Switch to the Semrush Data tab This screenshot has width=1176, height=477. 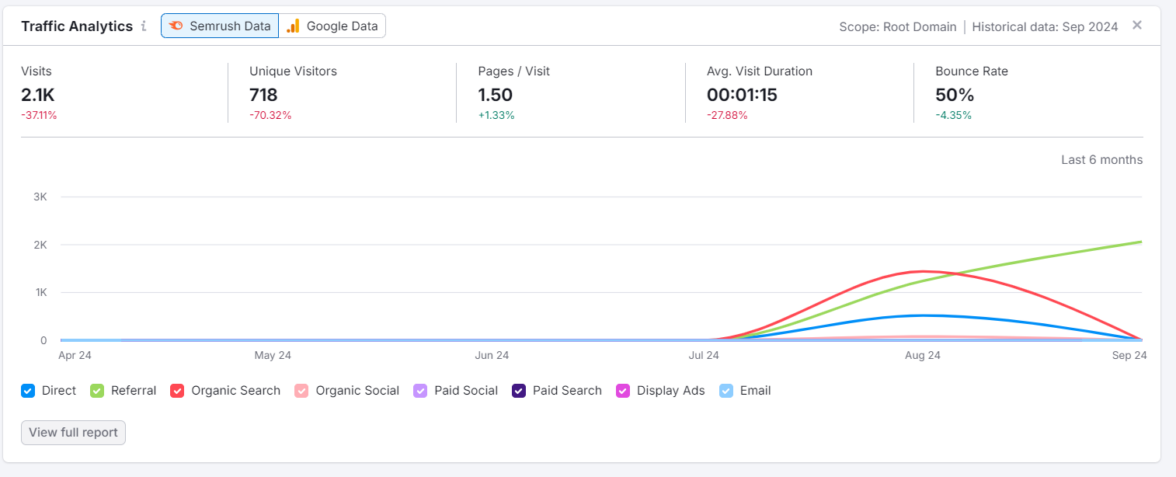219,26
